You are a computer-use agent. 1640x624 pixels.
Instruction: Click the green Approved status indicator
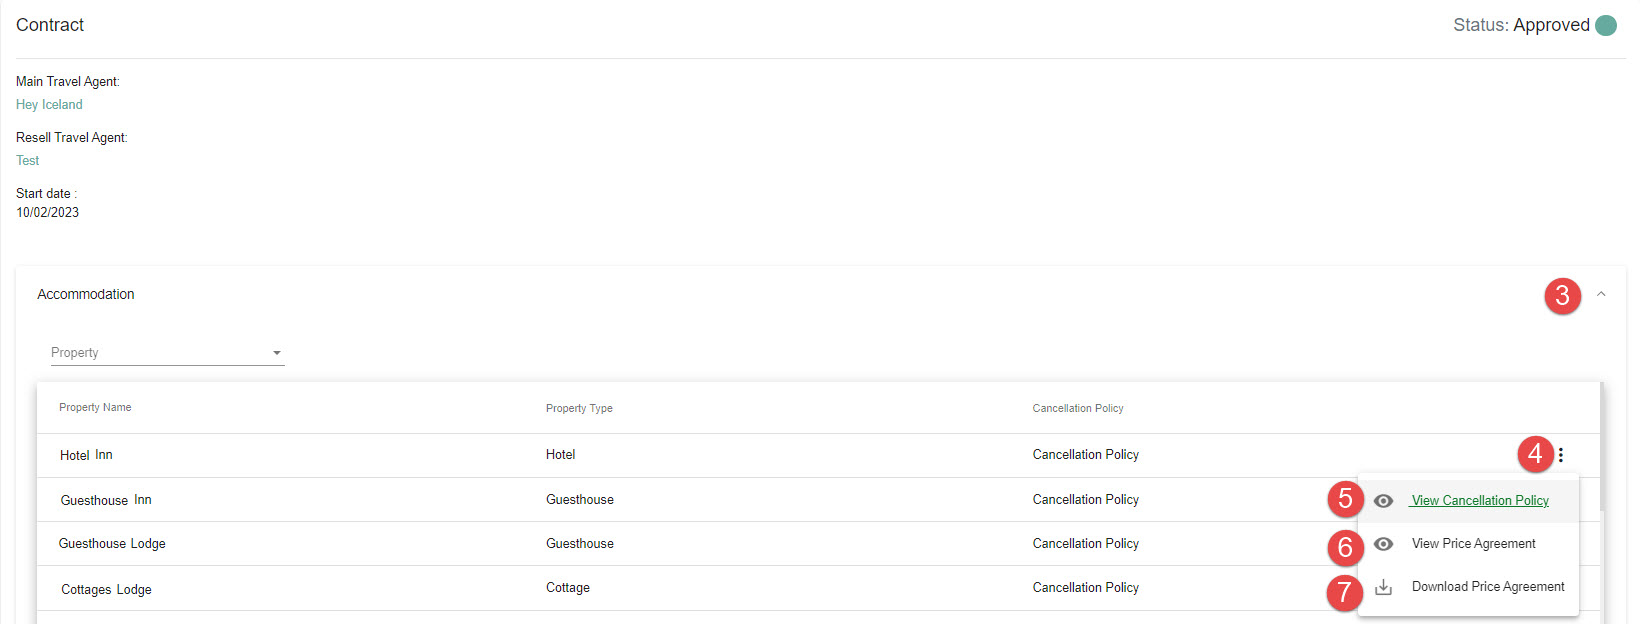pos(1606,25)
